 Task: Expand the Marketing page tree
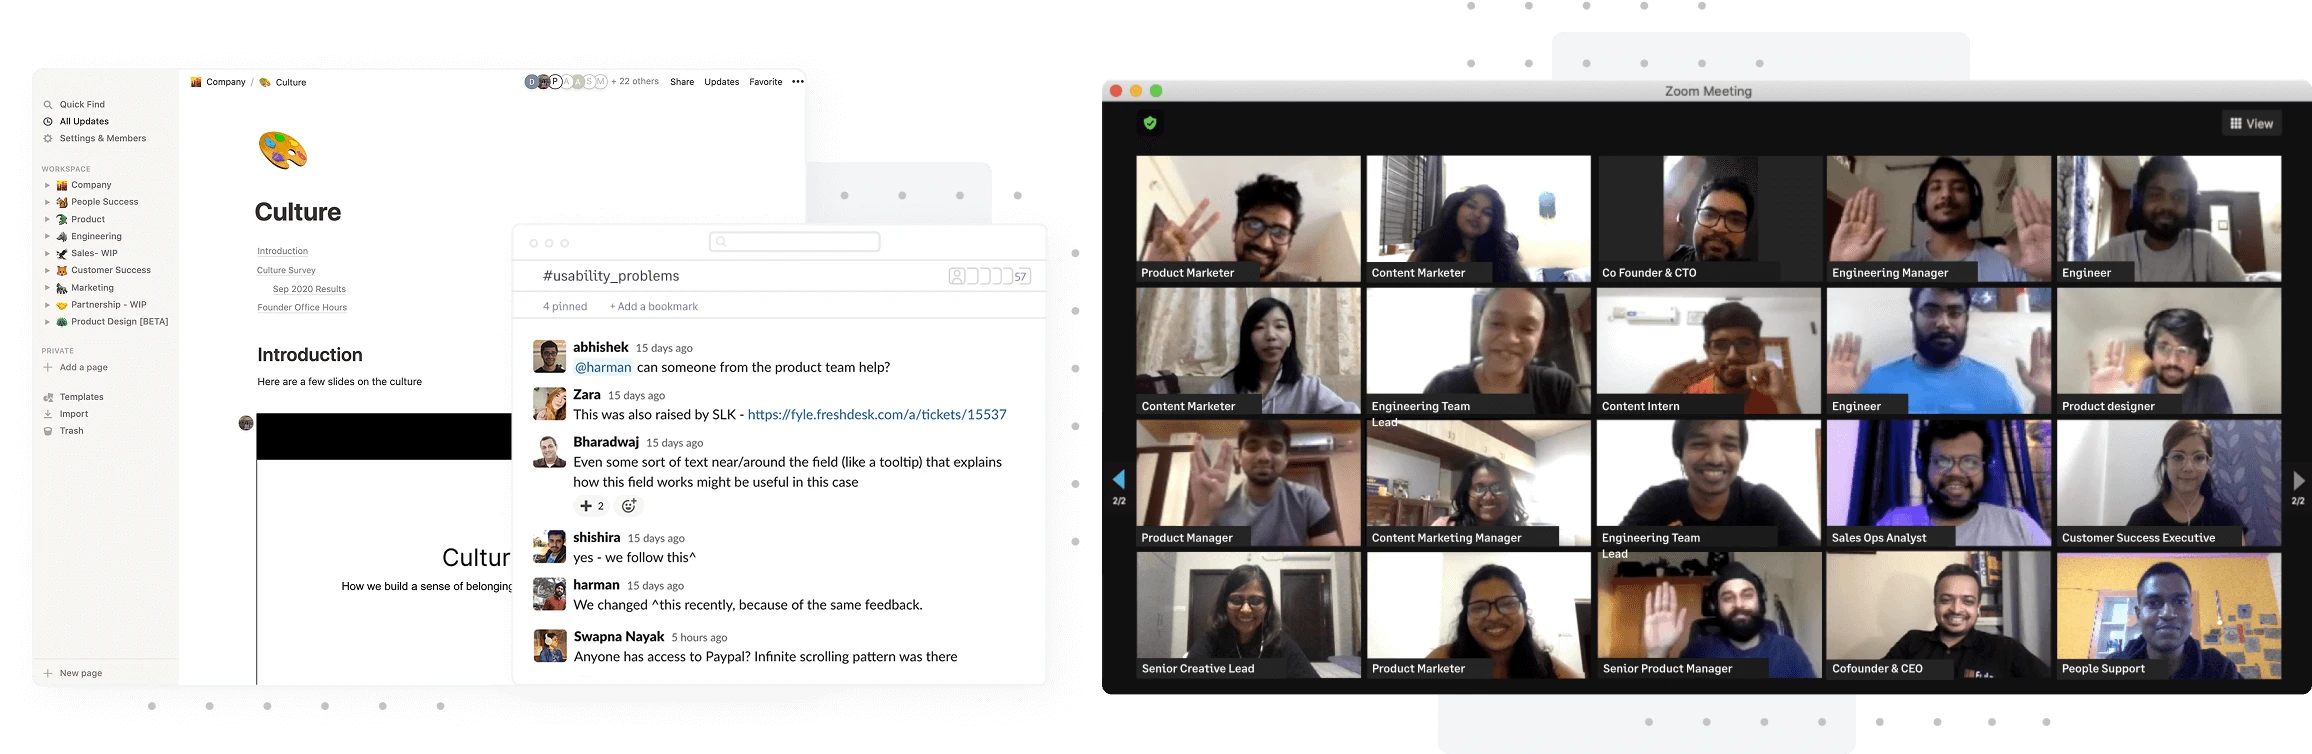click(47, 288)
